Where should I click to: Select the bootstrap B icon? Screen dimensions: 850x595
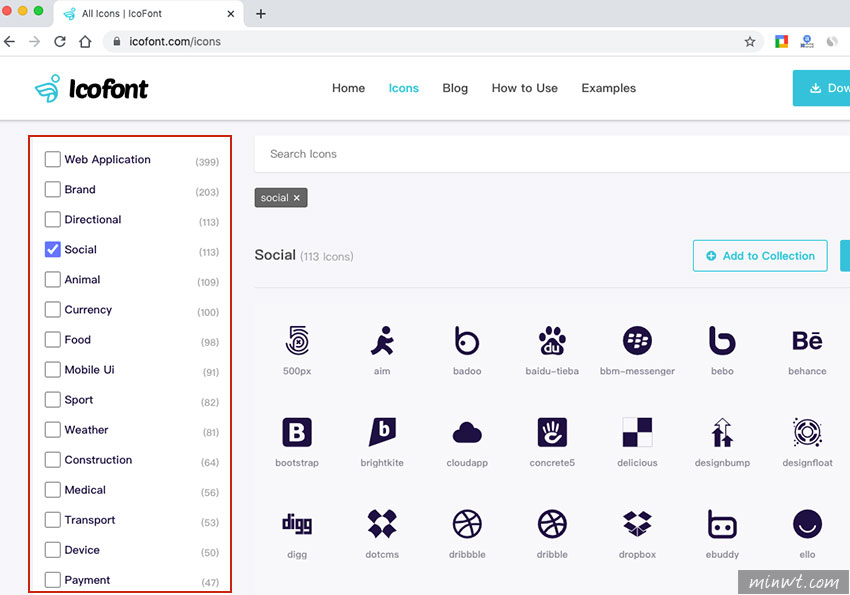point(297,432)
